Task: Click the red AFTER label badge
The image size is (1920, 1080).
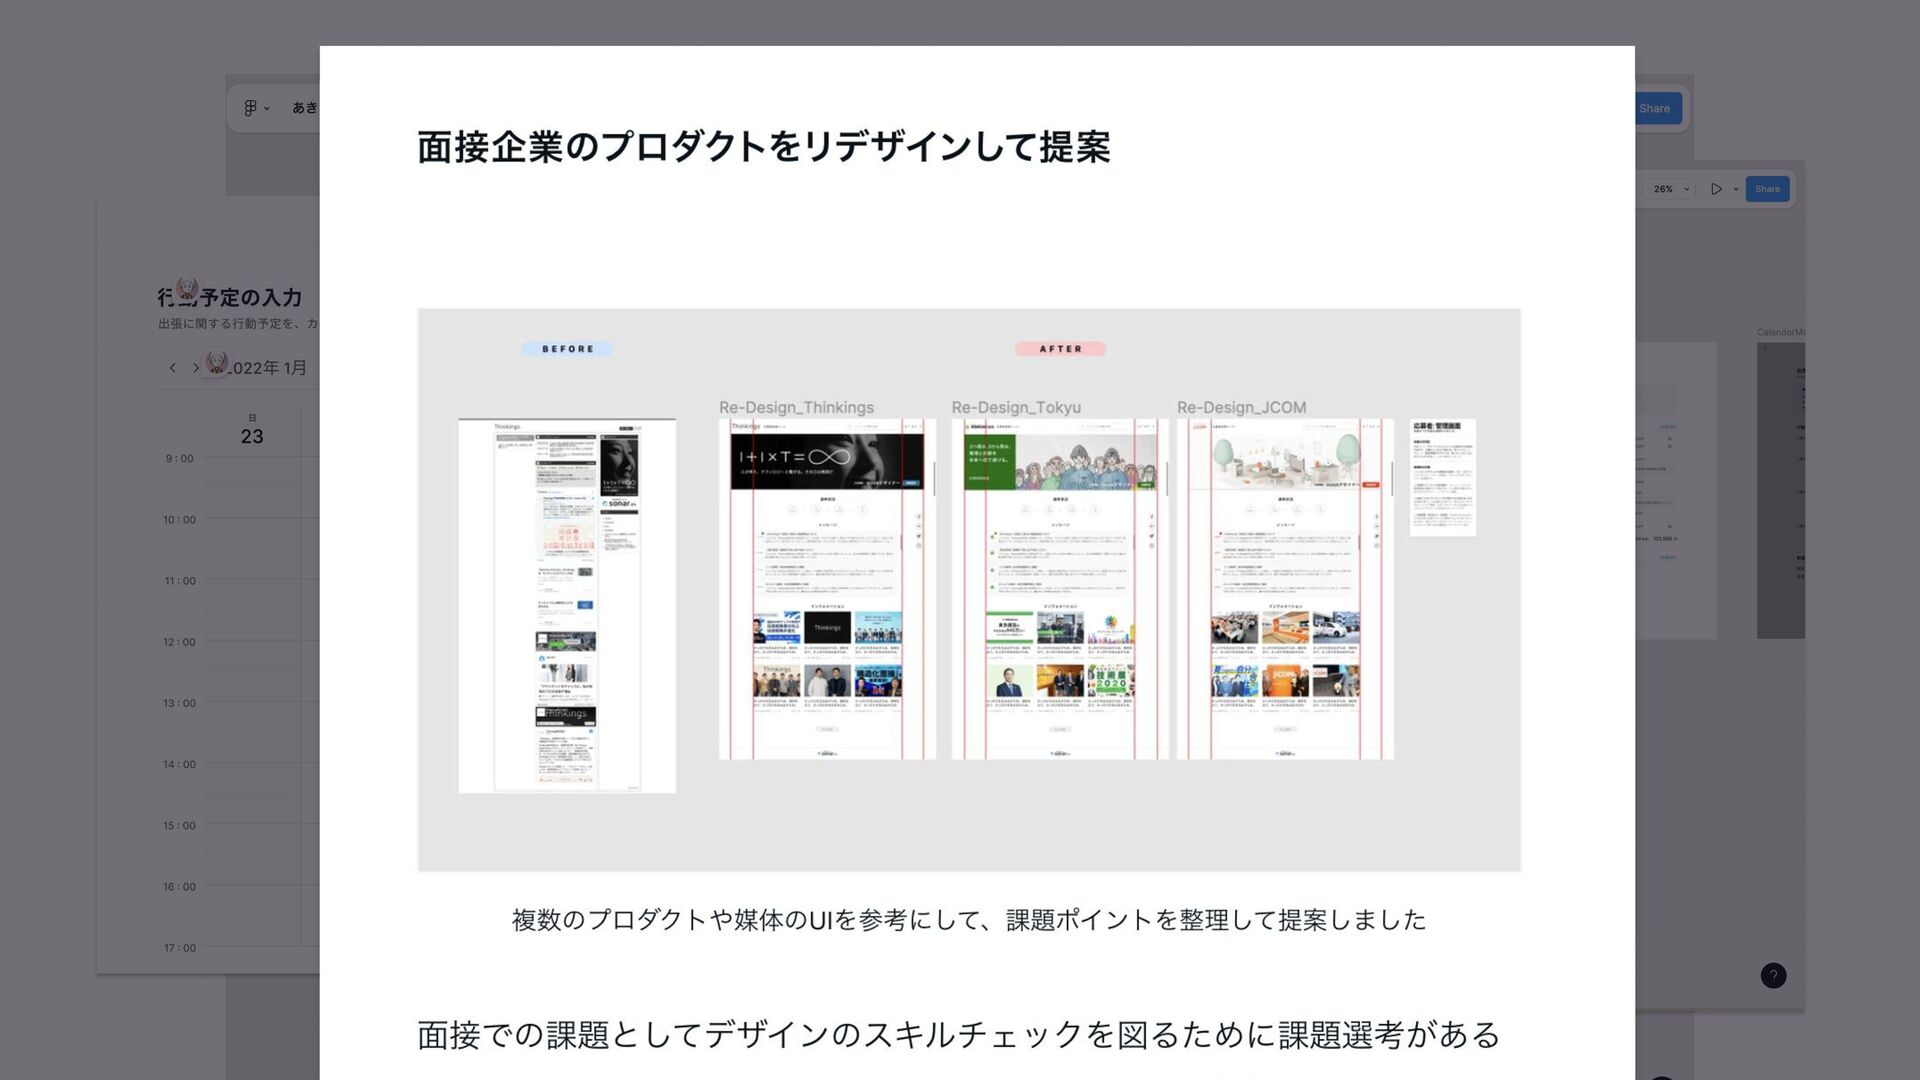Action: pyautogui.click(x=1060, y=349)
